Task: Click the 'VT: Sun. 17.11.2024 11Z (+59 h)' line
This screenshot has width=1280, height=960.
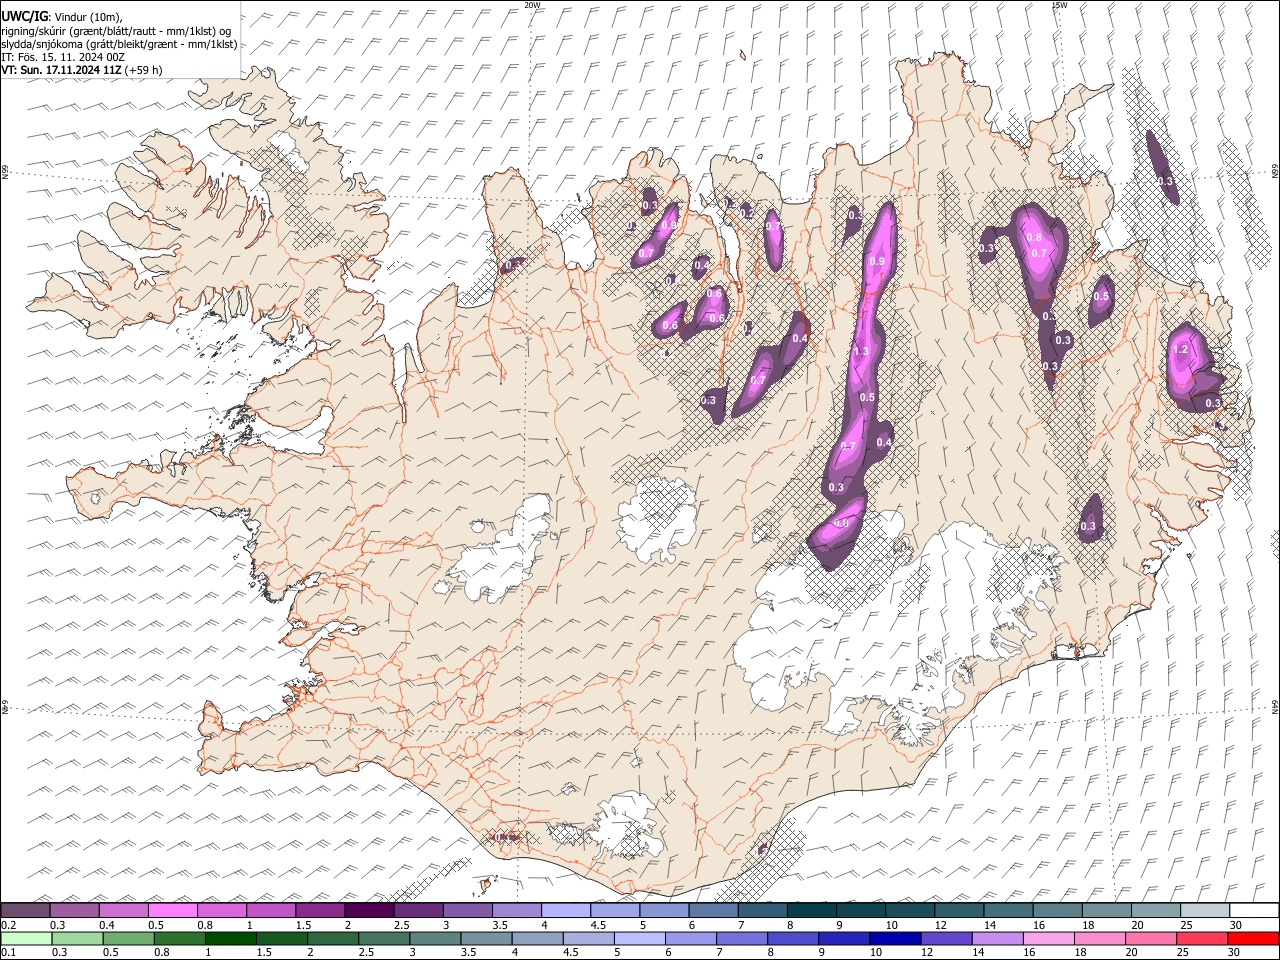Action: coord(81,70)
